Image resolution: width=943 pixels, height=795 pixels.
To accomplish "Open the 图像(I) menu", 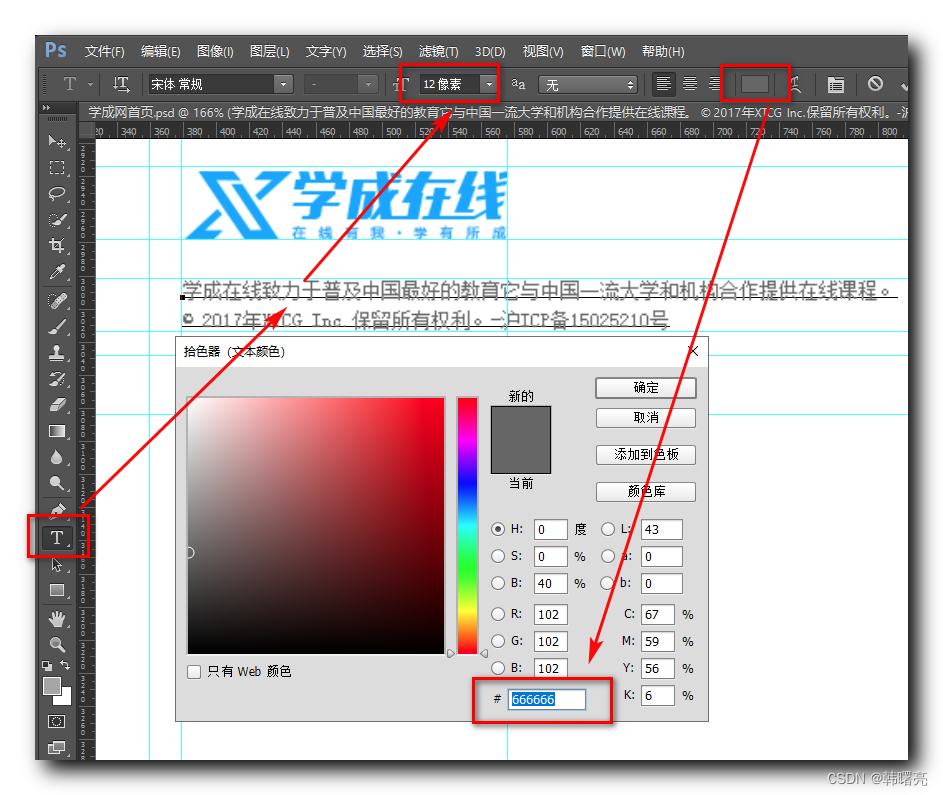I will click(215, 52).
